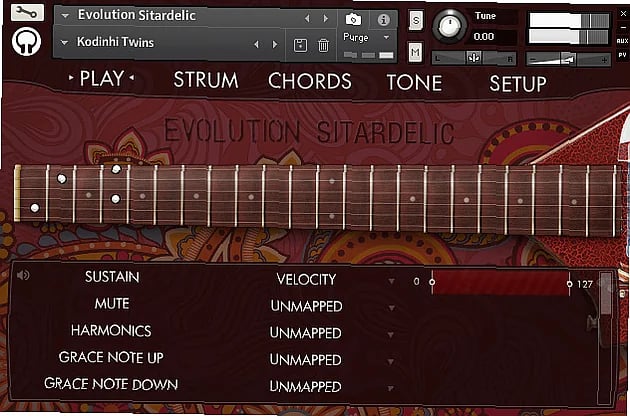Click the Orange Tree Samples logo

coord(27,41)
